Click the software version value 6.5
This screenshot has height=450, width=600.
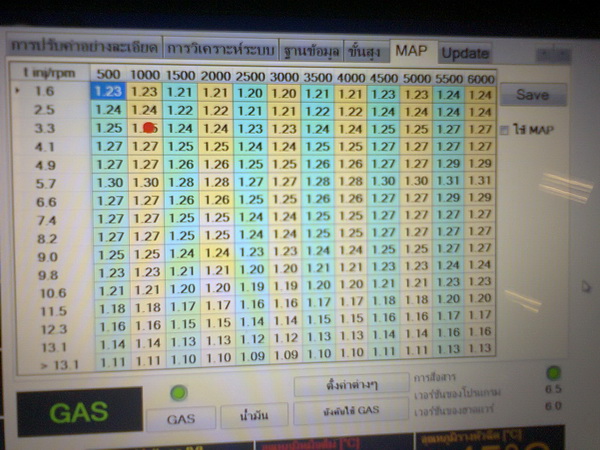tap(553, 389)
